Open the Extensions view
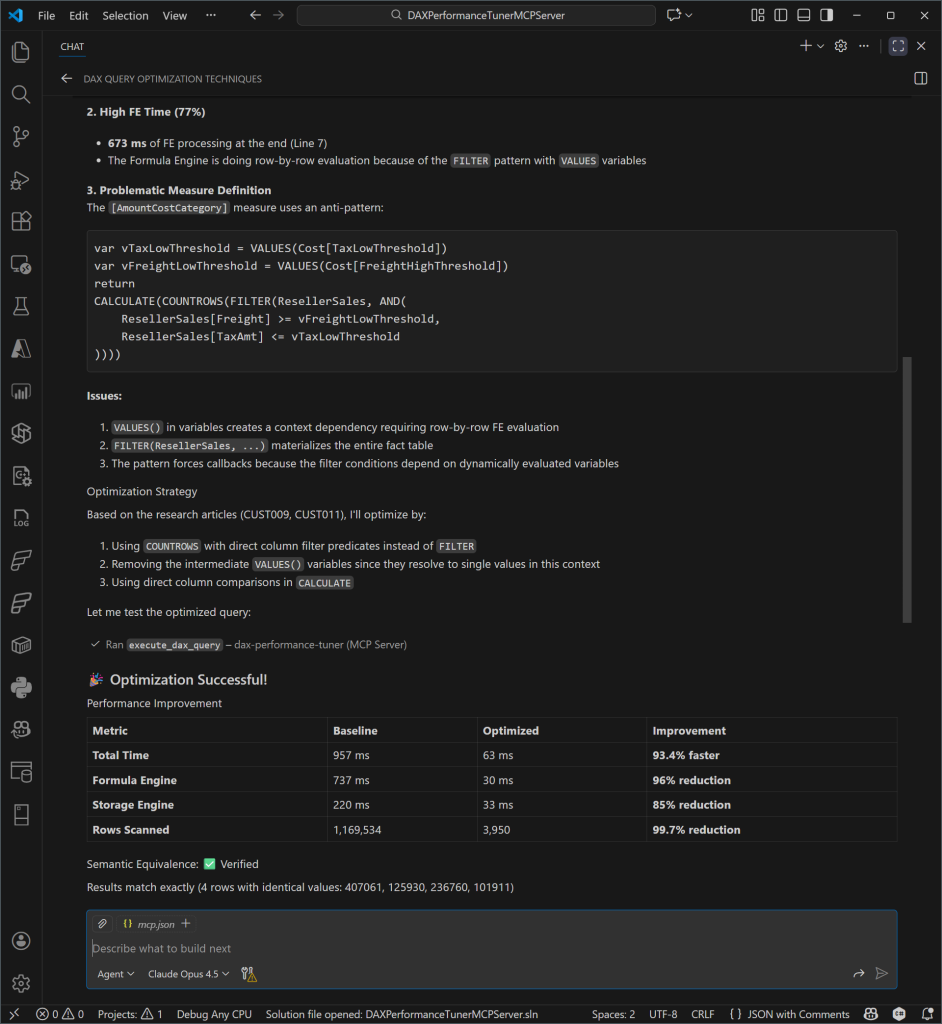Screen dimensions: 942x1024 20,222
